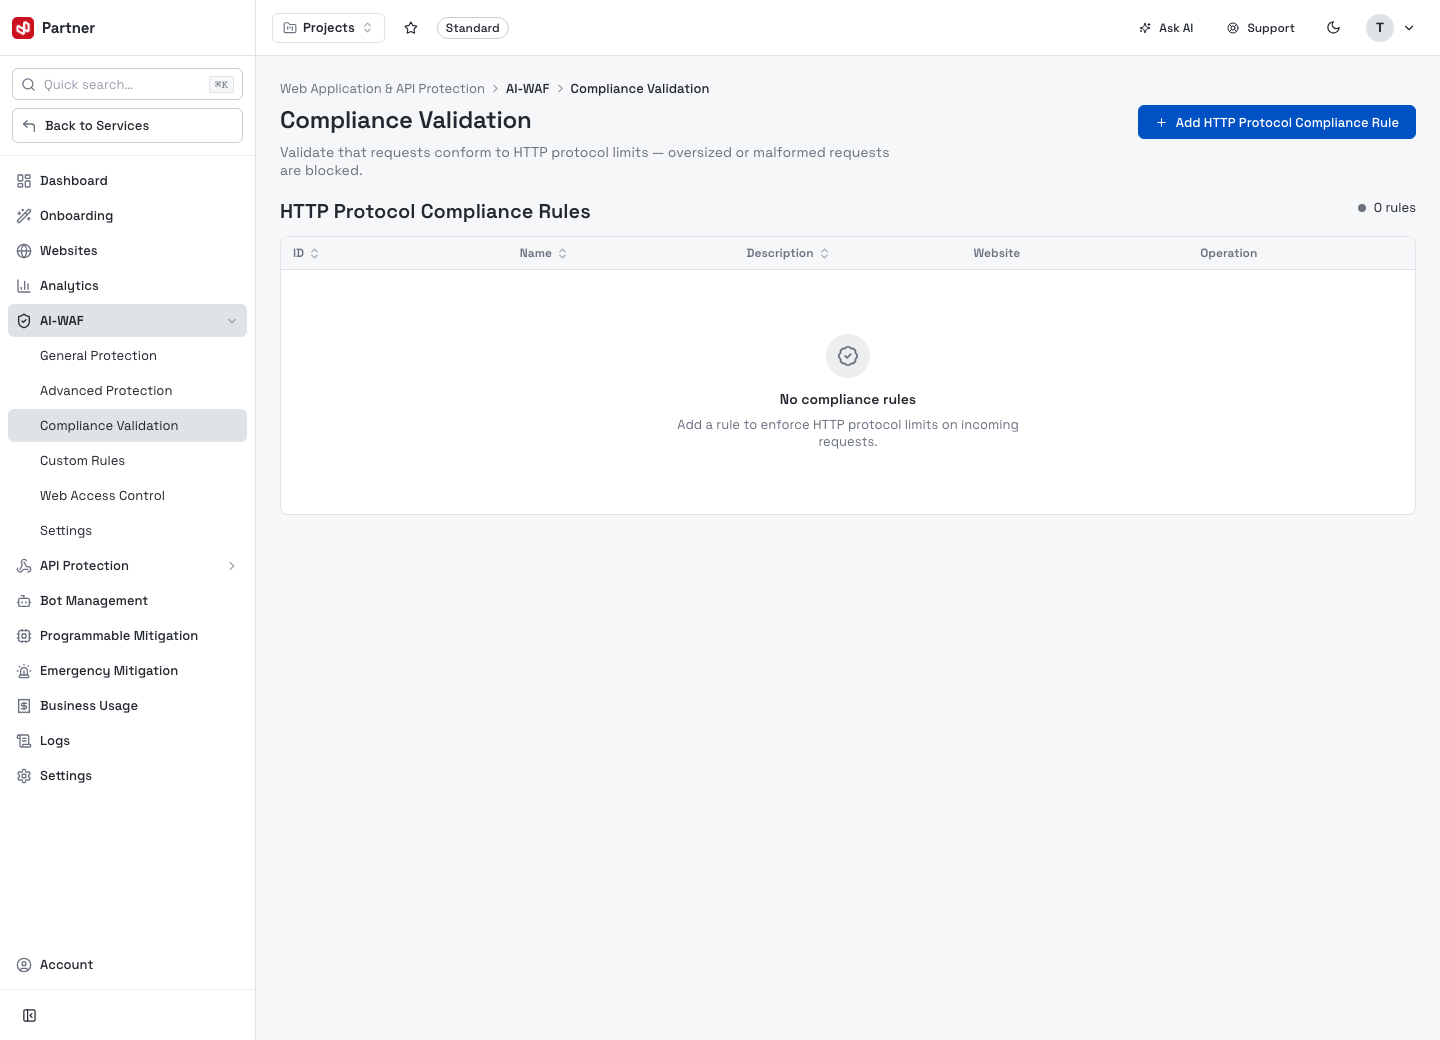1440x1040 pixels.
Task: Go to Advanced Protection
Action: click(127, 391)
